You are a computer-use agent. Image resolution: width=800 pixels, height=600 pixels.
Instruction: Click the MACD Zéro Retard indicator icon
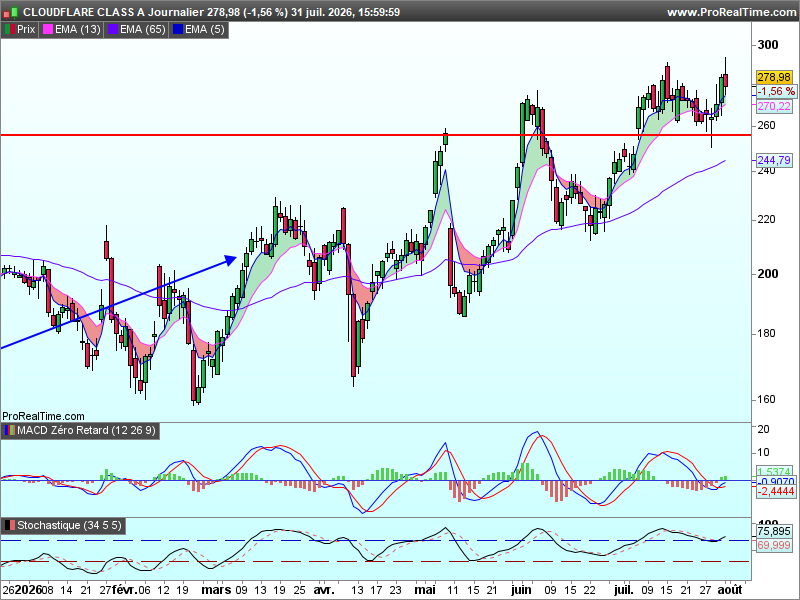point(9,431)
